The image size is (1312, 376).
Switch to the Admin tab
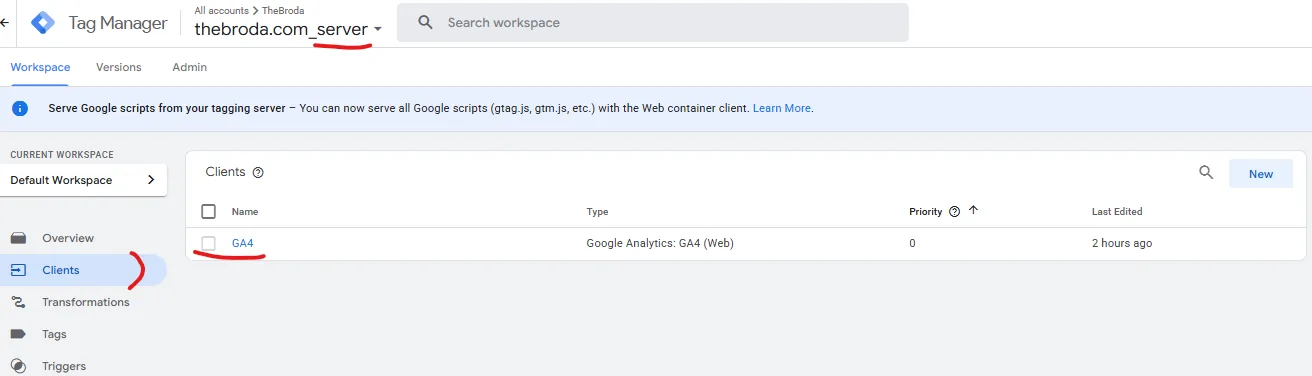click(190, 67)
